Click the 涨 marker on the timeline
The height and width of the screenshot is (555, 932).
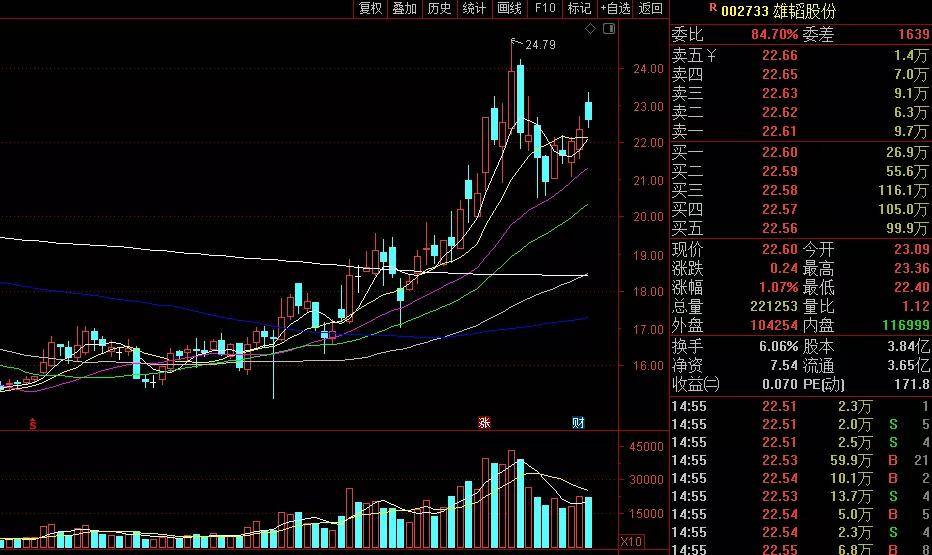coord(485,423)
